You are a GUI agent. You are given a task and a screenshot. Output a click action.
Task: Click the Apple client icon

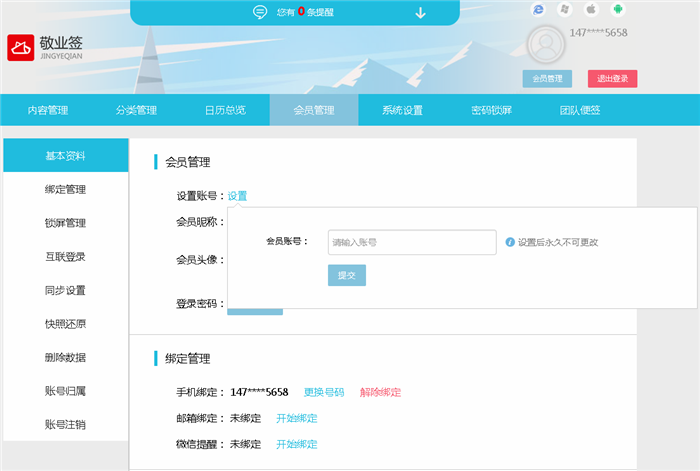point(591,9)
